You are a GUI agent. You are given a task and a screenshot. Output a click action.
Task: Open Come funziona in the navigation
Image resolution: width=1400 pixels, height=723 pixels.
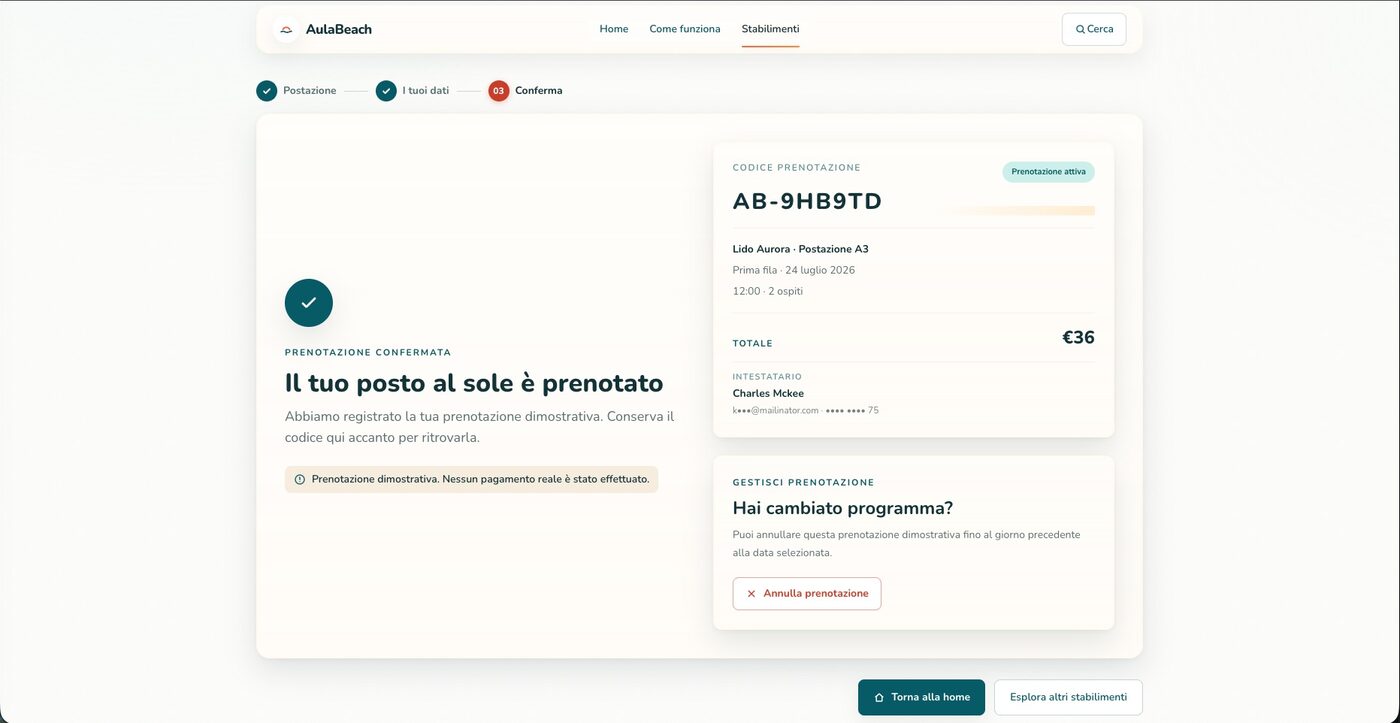pos(685,29)
